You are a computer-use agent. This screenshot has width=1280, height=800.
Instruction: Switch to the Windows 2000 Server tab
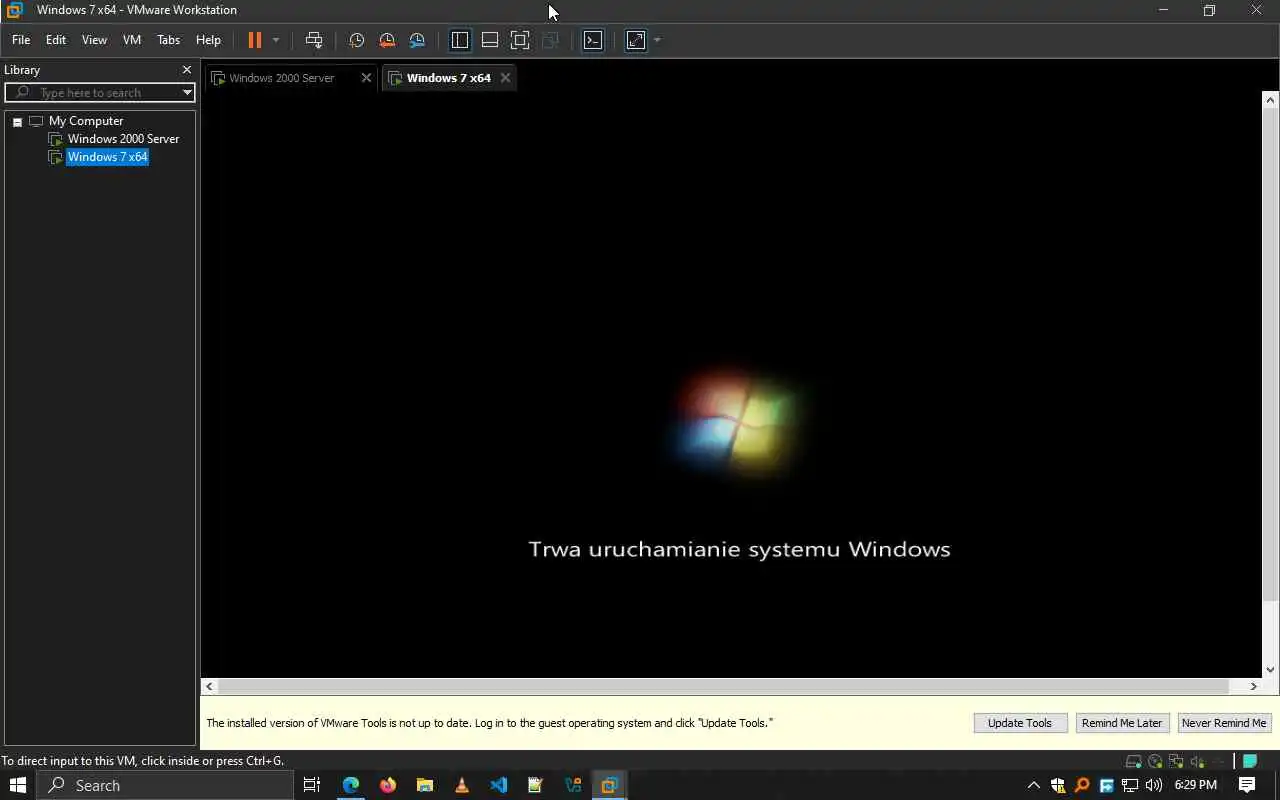coord(281,78)
